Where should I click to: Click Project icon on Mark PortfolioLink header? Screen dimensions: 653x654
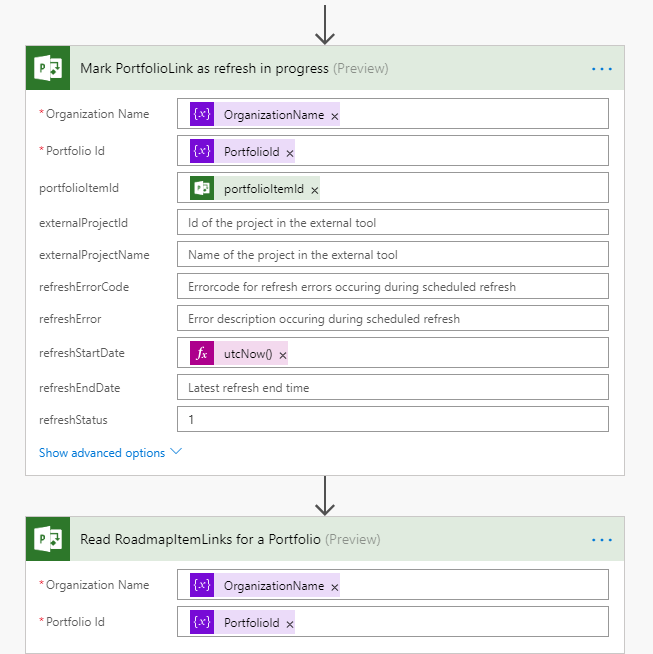tap(47, 68)
